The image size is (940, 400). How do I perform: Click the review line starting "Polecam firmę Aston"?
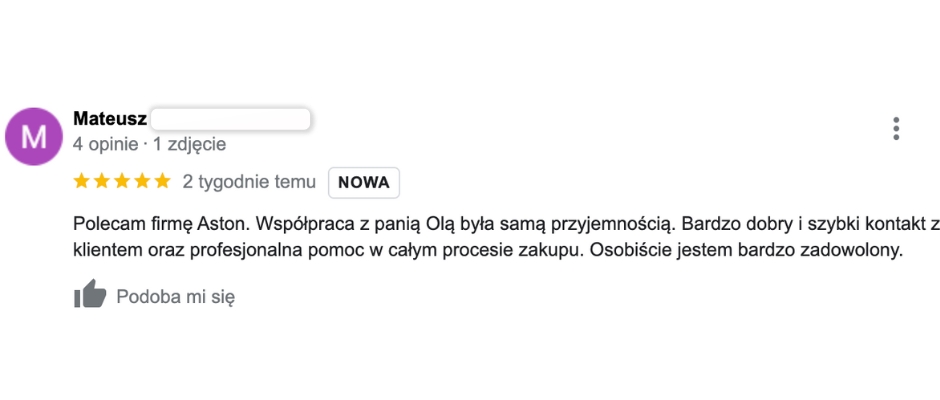(506, 224)
